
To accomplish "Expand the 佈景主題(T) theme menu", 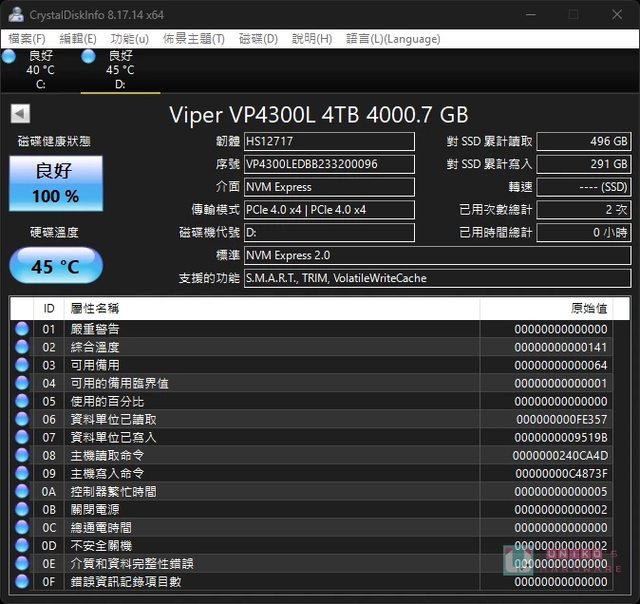I will [x=194, y=38].
